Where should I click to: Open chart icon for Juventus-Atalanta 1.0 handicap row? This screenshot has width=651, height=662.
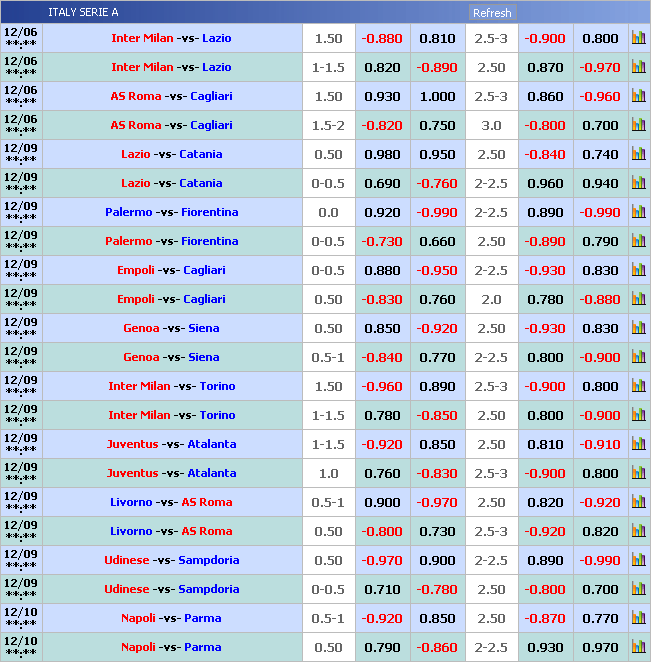click(638, 474)
